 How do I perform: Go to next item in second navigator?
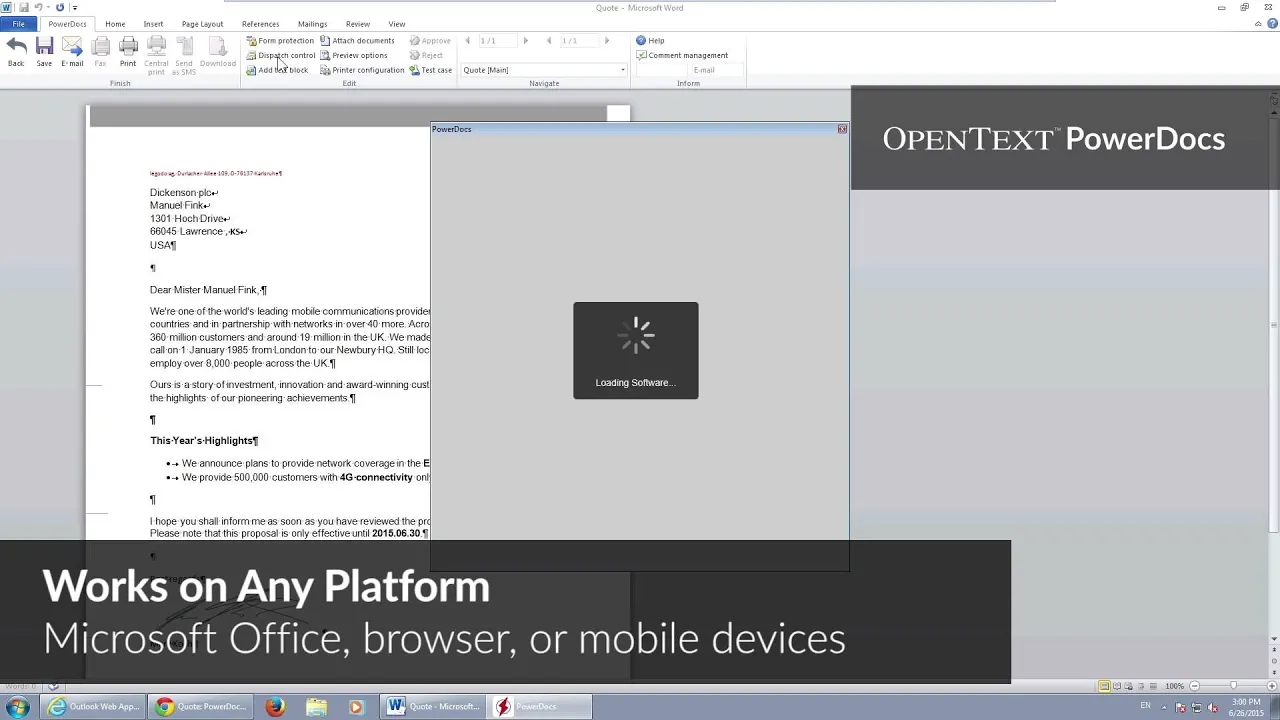(x=606, y=41)
